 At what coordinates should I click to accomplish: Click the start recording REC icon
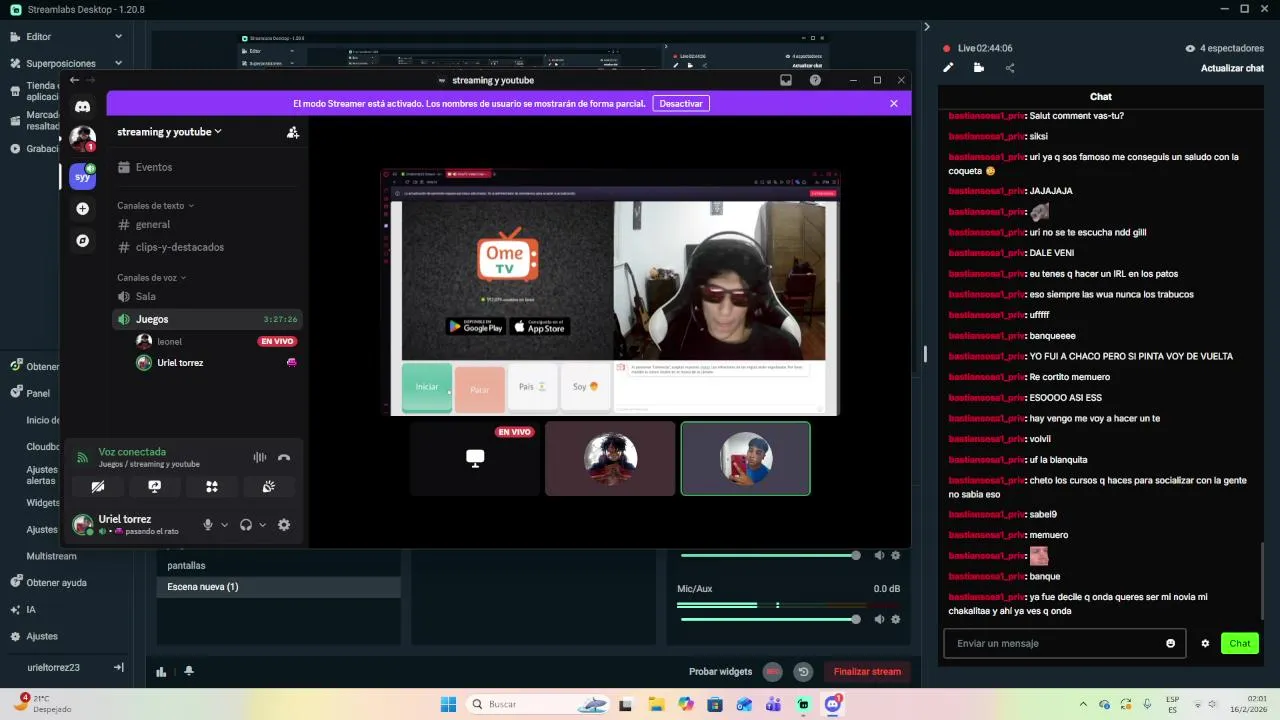pos(773,672)
